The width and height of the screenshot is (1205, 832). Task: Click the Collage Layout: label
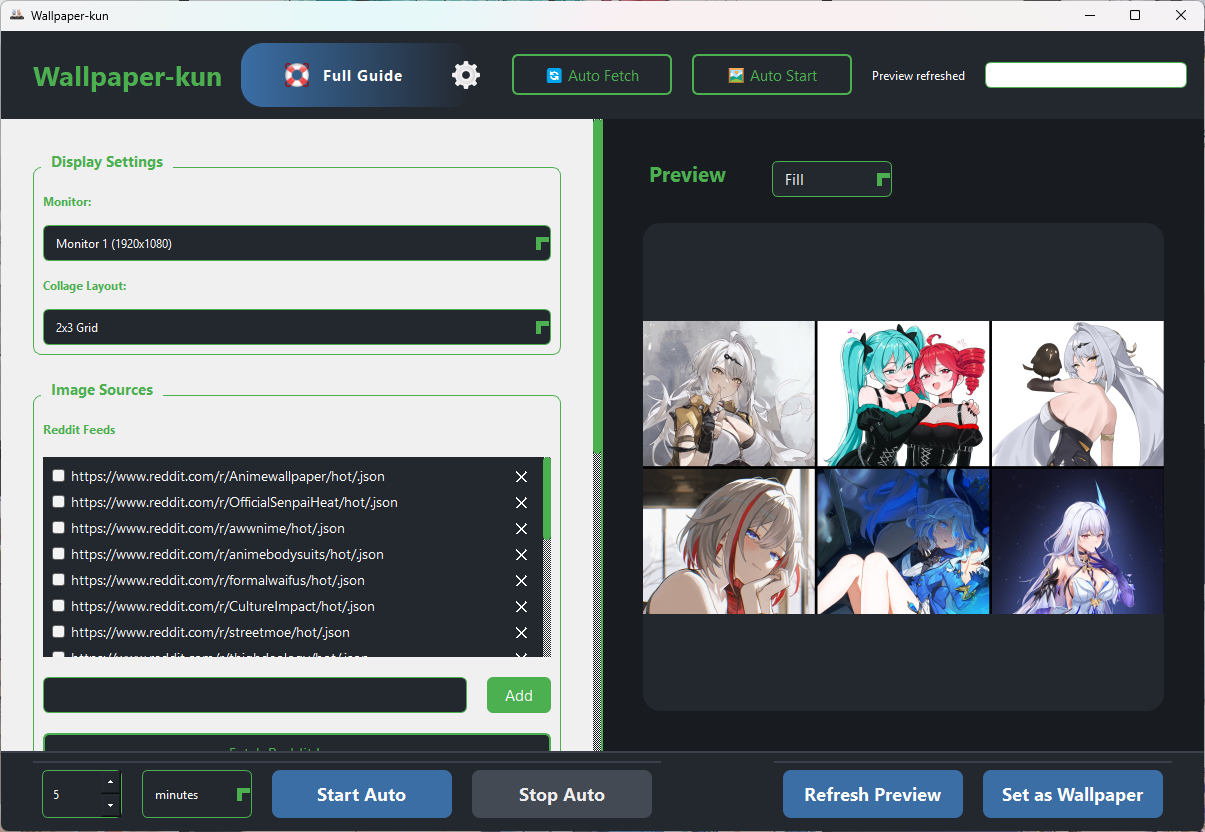(85, 286)
